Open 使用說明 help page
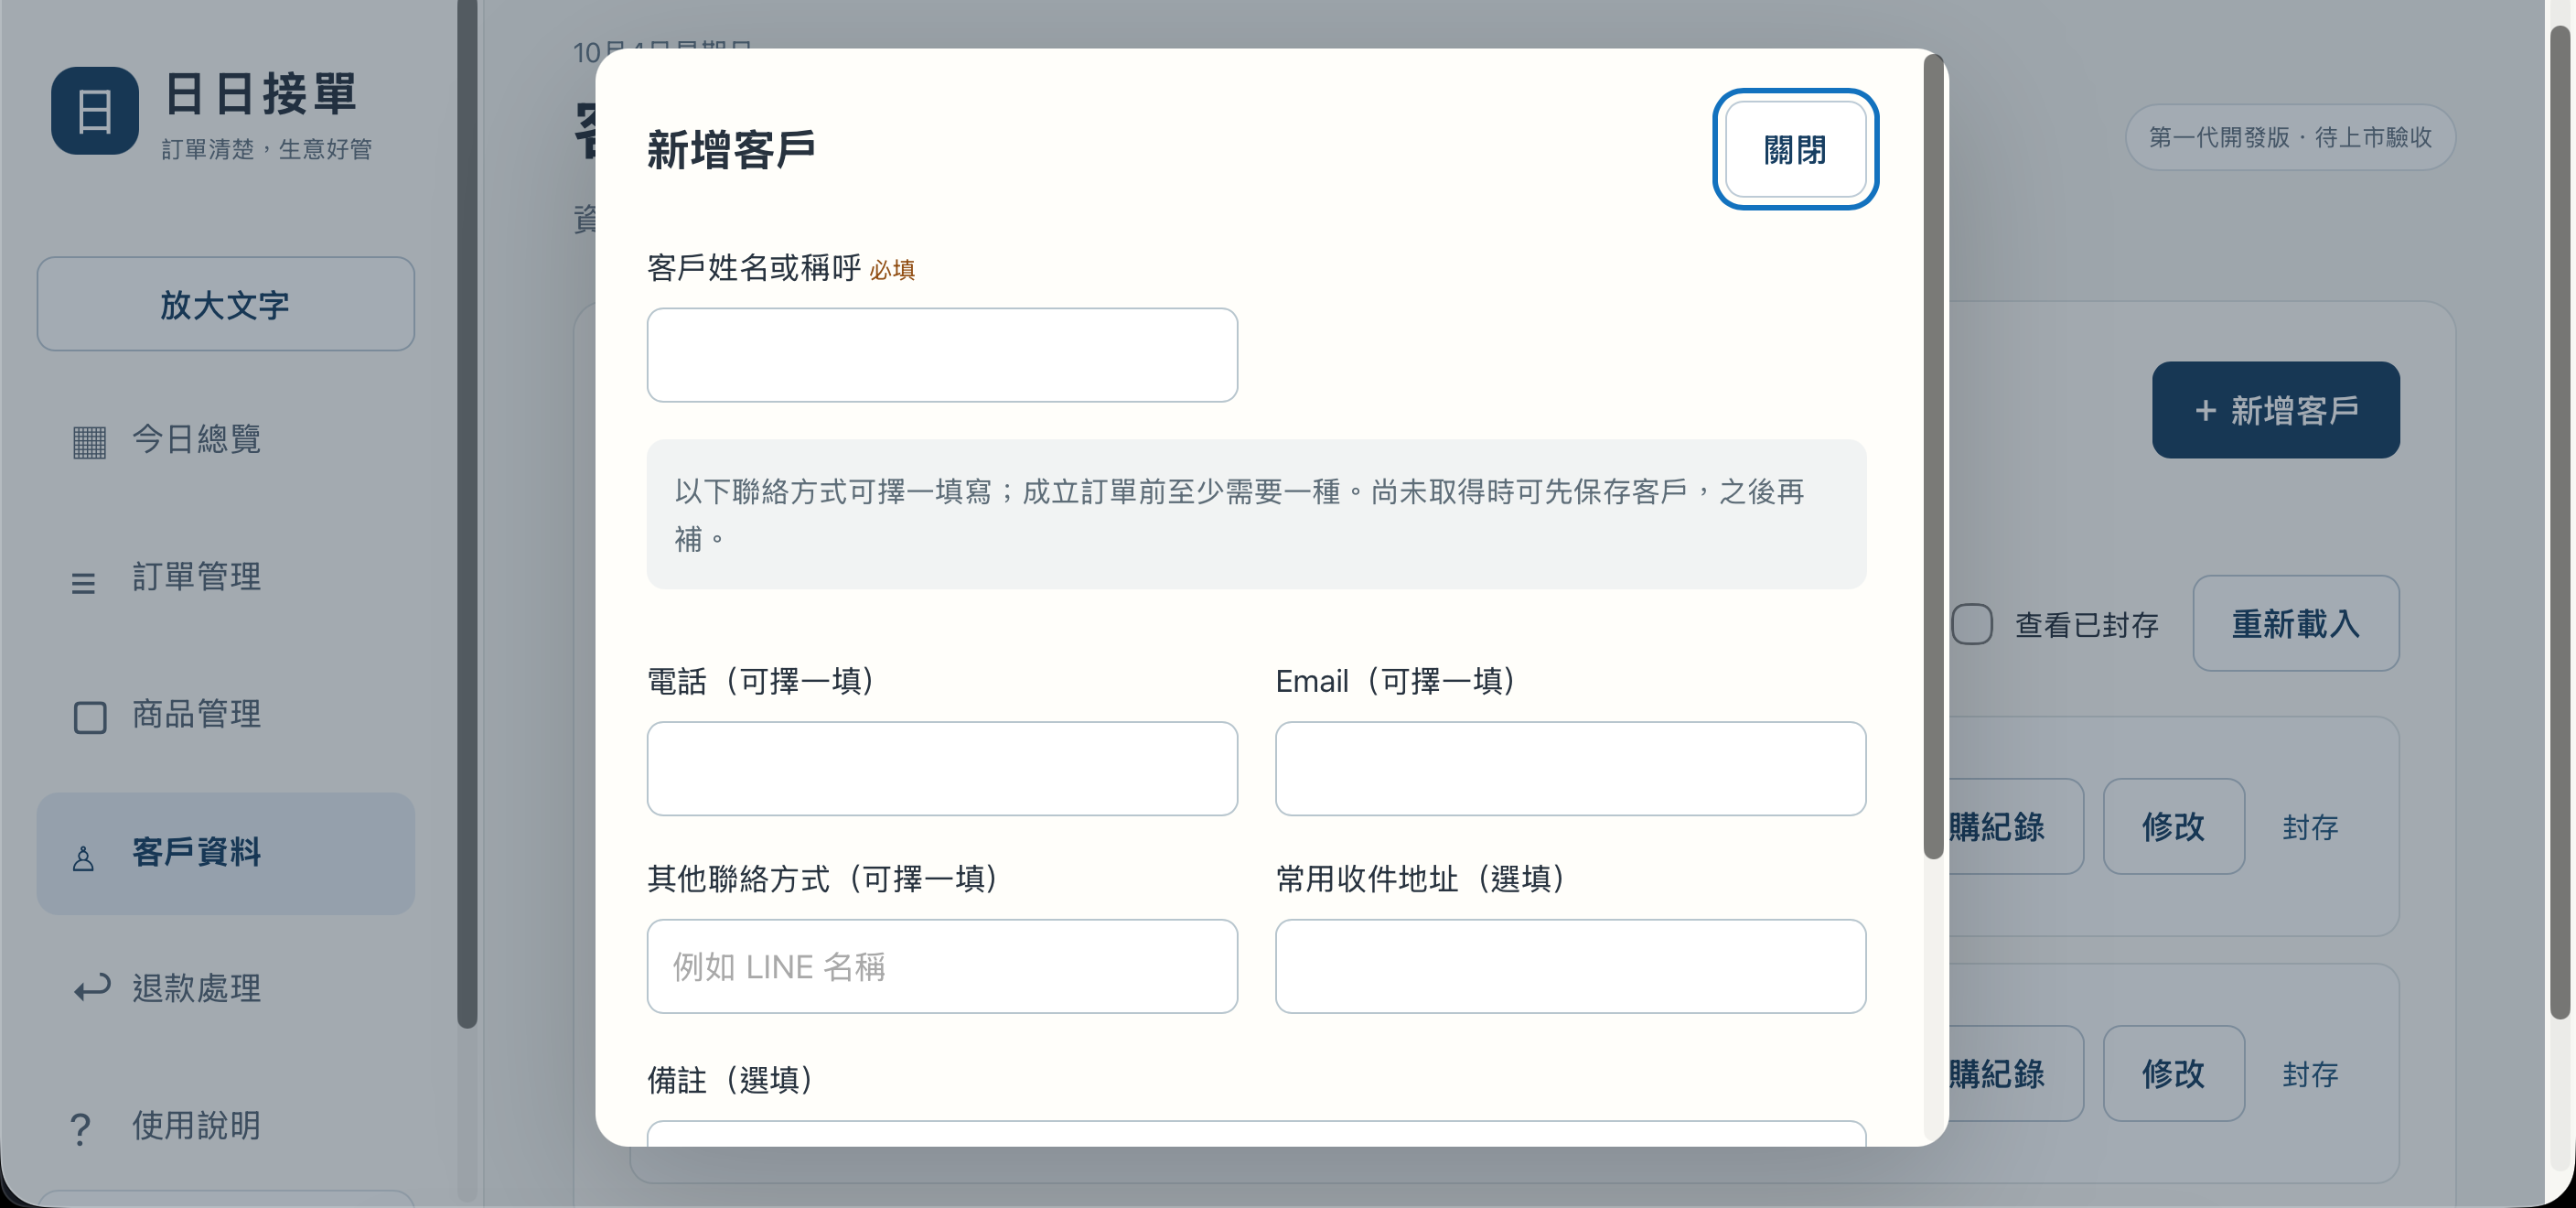The image size is (2576, 1208). [x=226, y=1126]
